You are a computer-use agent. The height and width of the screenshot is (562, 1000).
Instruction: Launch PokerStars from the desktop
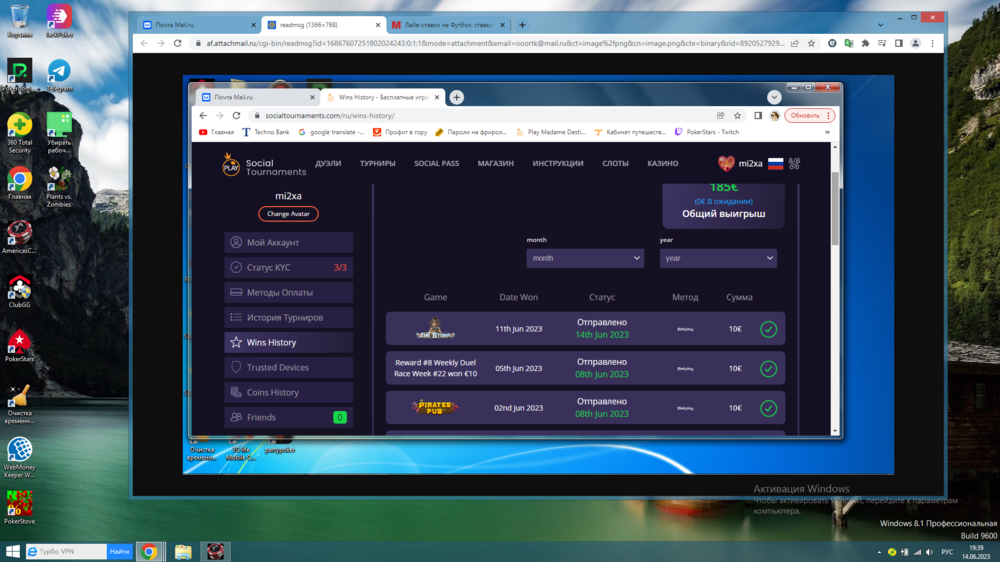point(18,342)
